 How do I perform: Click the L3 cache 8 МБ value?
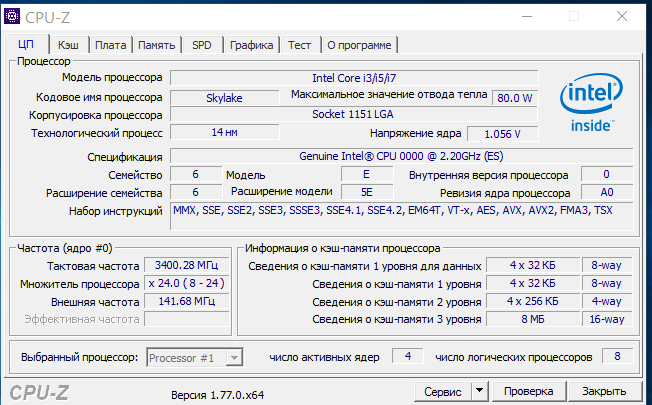point(533,319)
